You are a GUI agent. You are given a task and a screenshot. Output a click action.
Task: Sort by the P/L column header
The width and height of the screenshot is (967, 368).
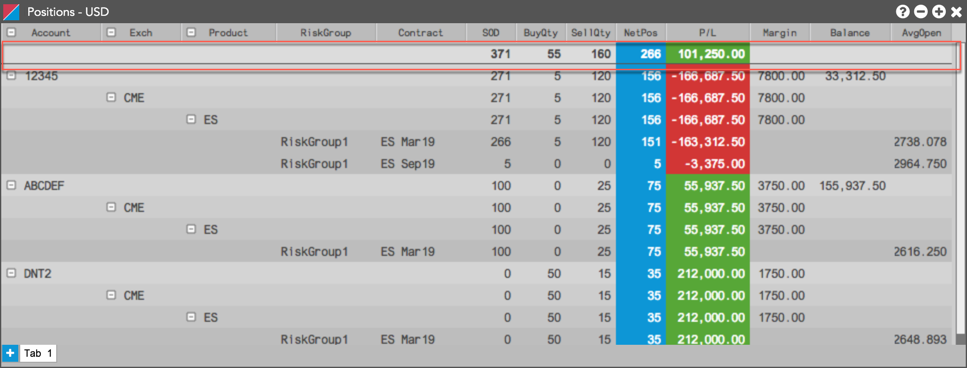pos(708,33)
